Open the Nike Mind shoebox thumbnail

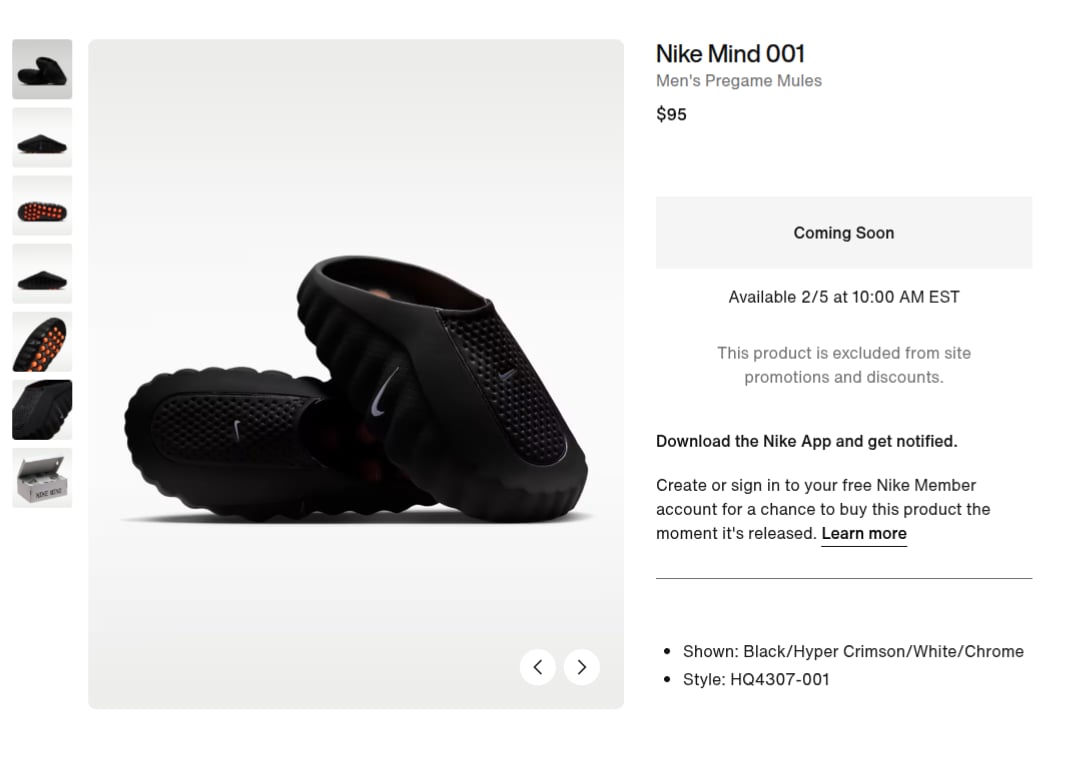coord(42,477)
